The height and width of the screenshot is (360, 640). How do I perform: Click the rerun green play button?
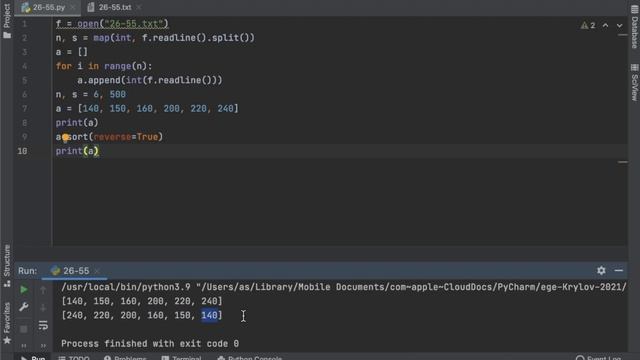24,290
